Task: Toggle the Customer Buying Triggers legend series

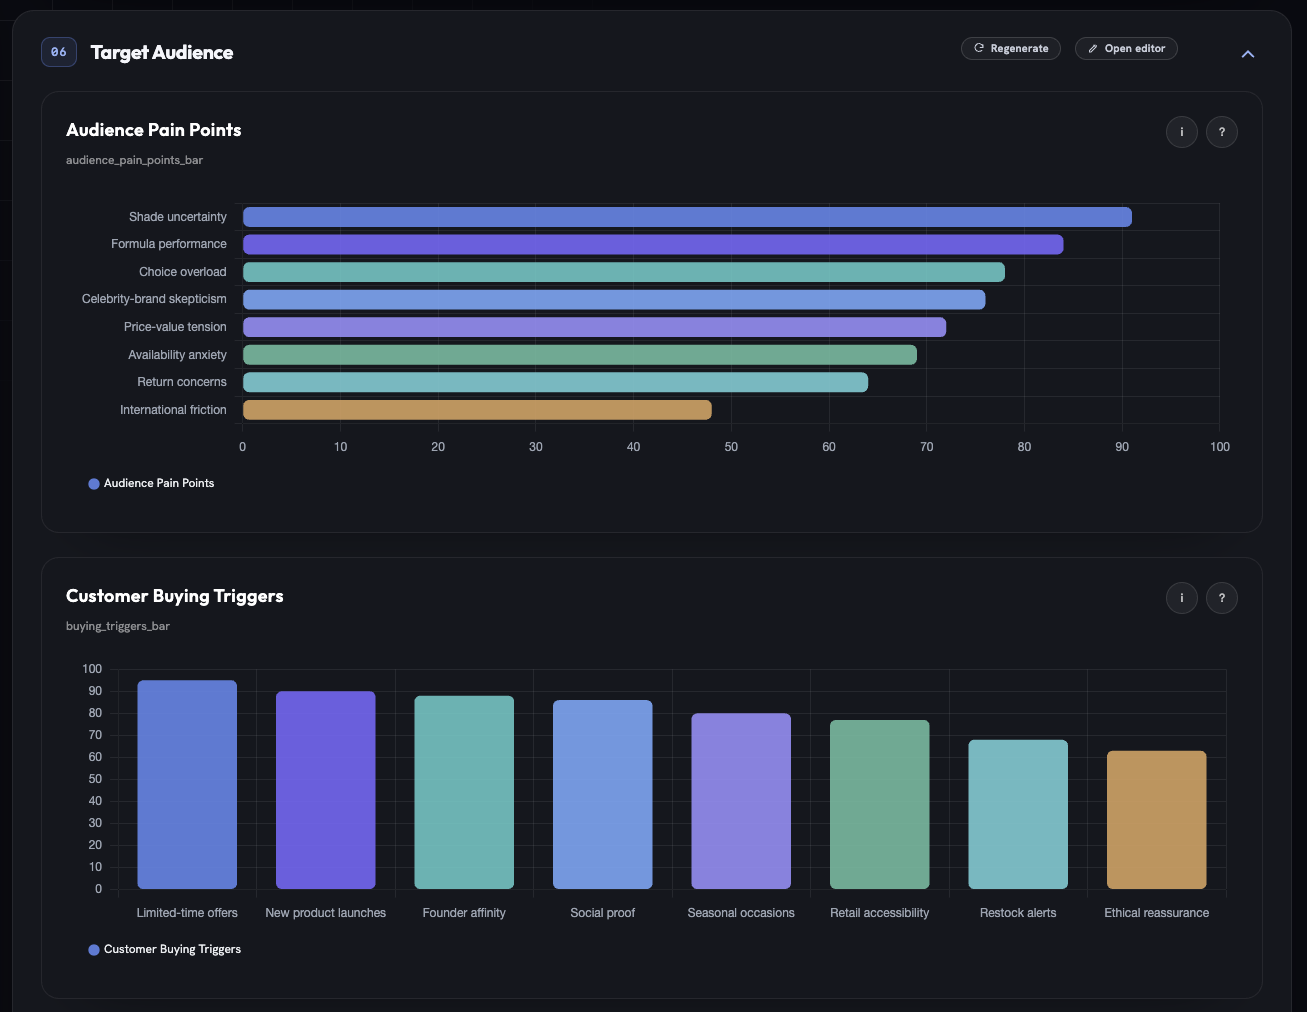Action: tap(164, 949)
